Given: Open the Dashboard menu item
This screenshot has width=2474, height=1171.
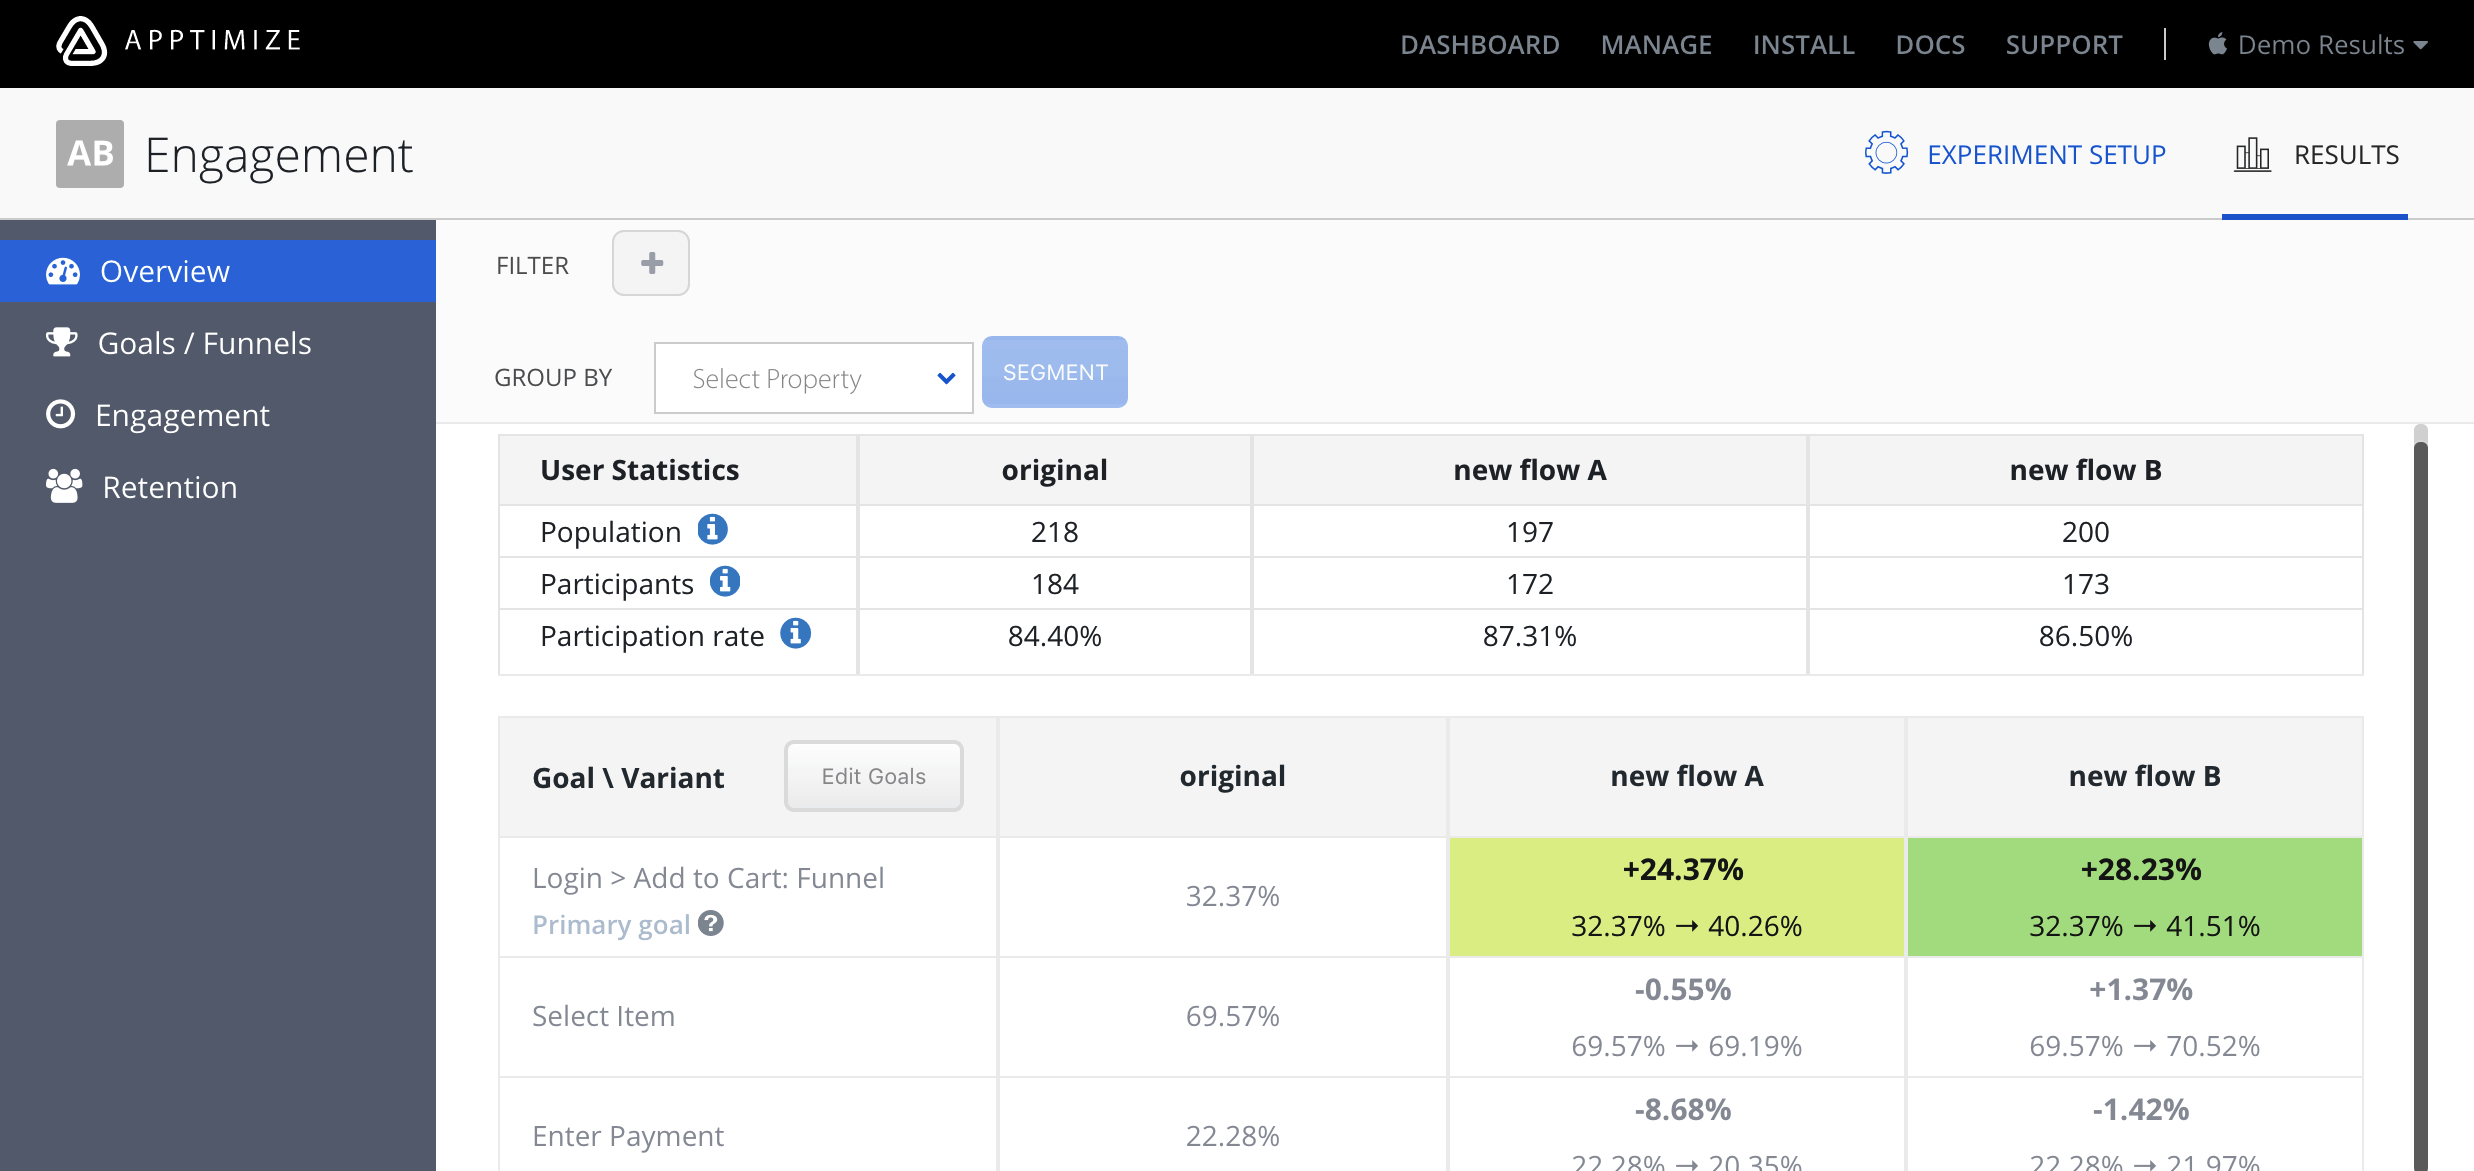Looking at the screenshot, I should (x=1480, y=44).
